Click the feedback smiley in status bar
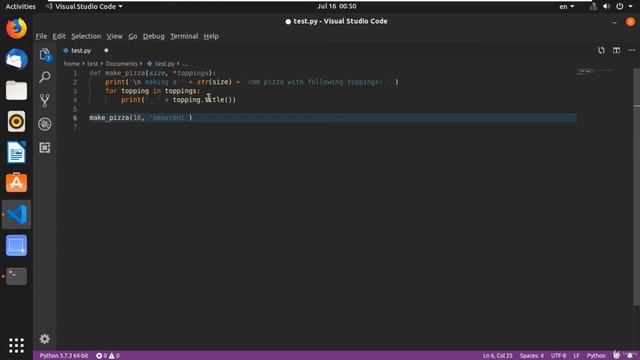This screenshot has height=360, width=640. [616, 356]
